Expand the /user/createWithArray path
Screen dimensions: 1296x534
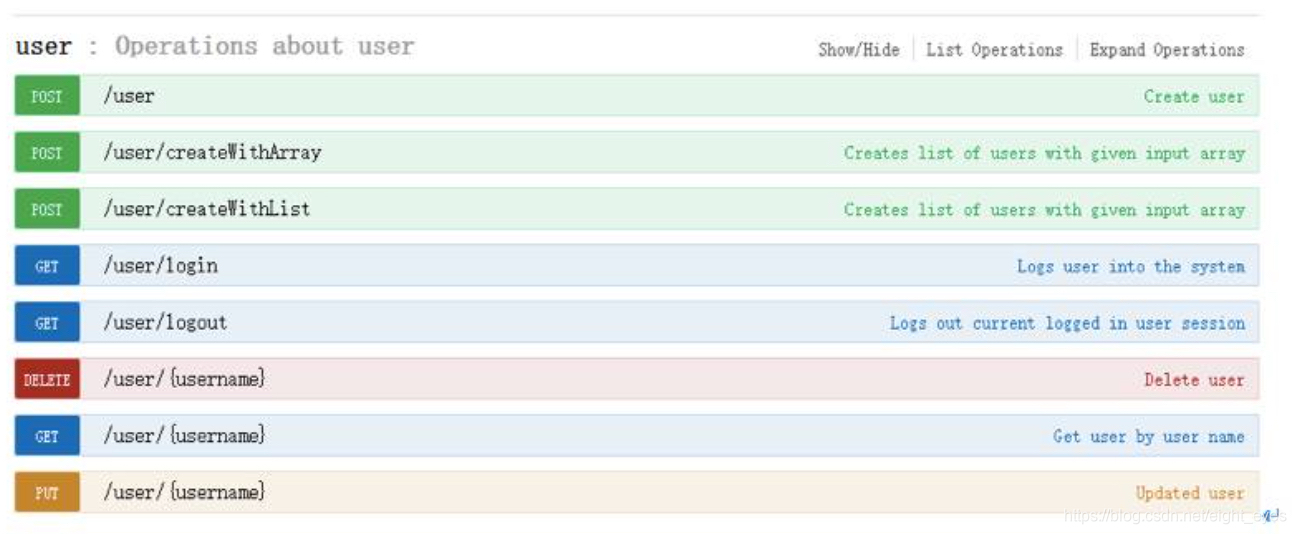point(212,153)
